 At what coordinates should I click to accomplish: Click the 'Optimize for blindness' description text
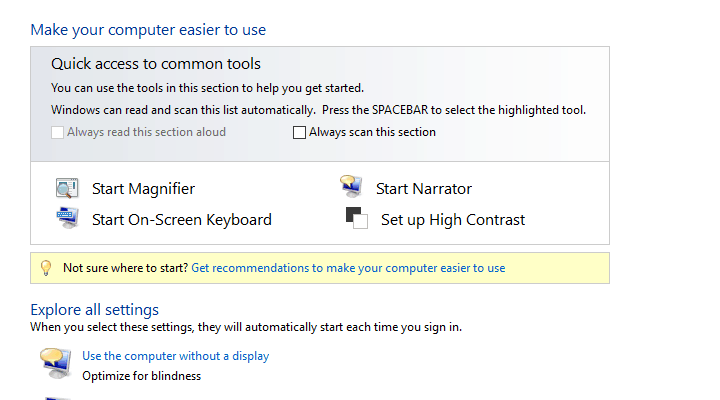point(141,376)
